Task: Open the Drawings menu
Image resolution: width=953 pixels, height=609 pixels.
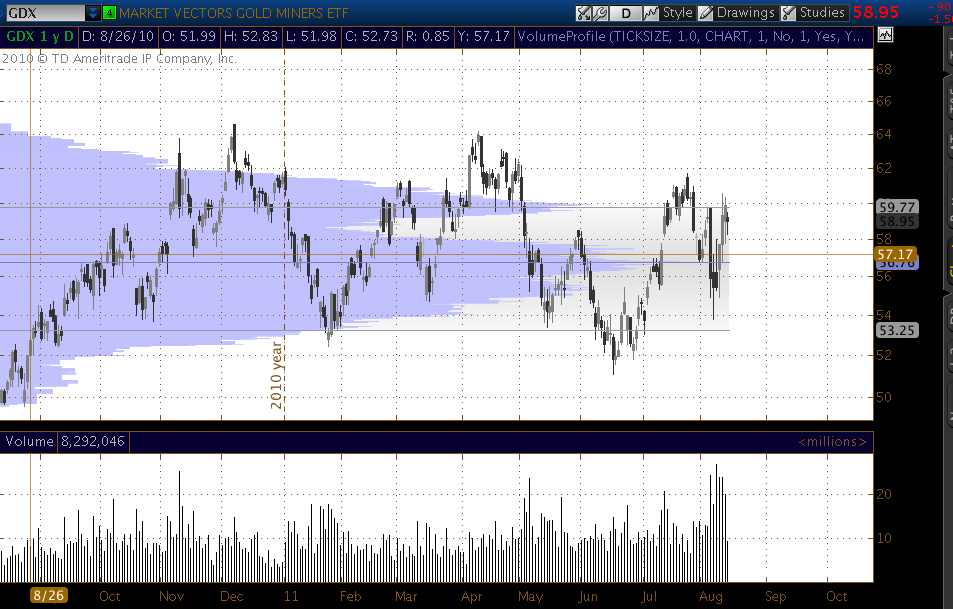Action: 737,14
